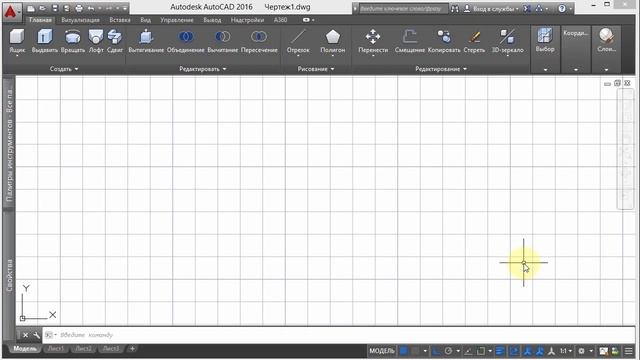
Task: Expand the Редактировать panel dropdown
Action: click(202, 69)
